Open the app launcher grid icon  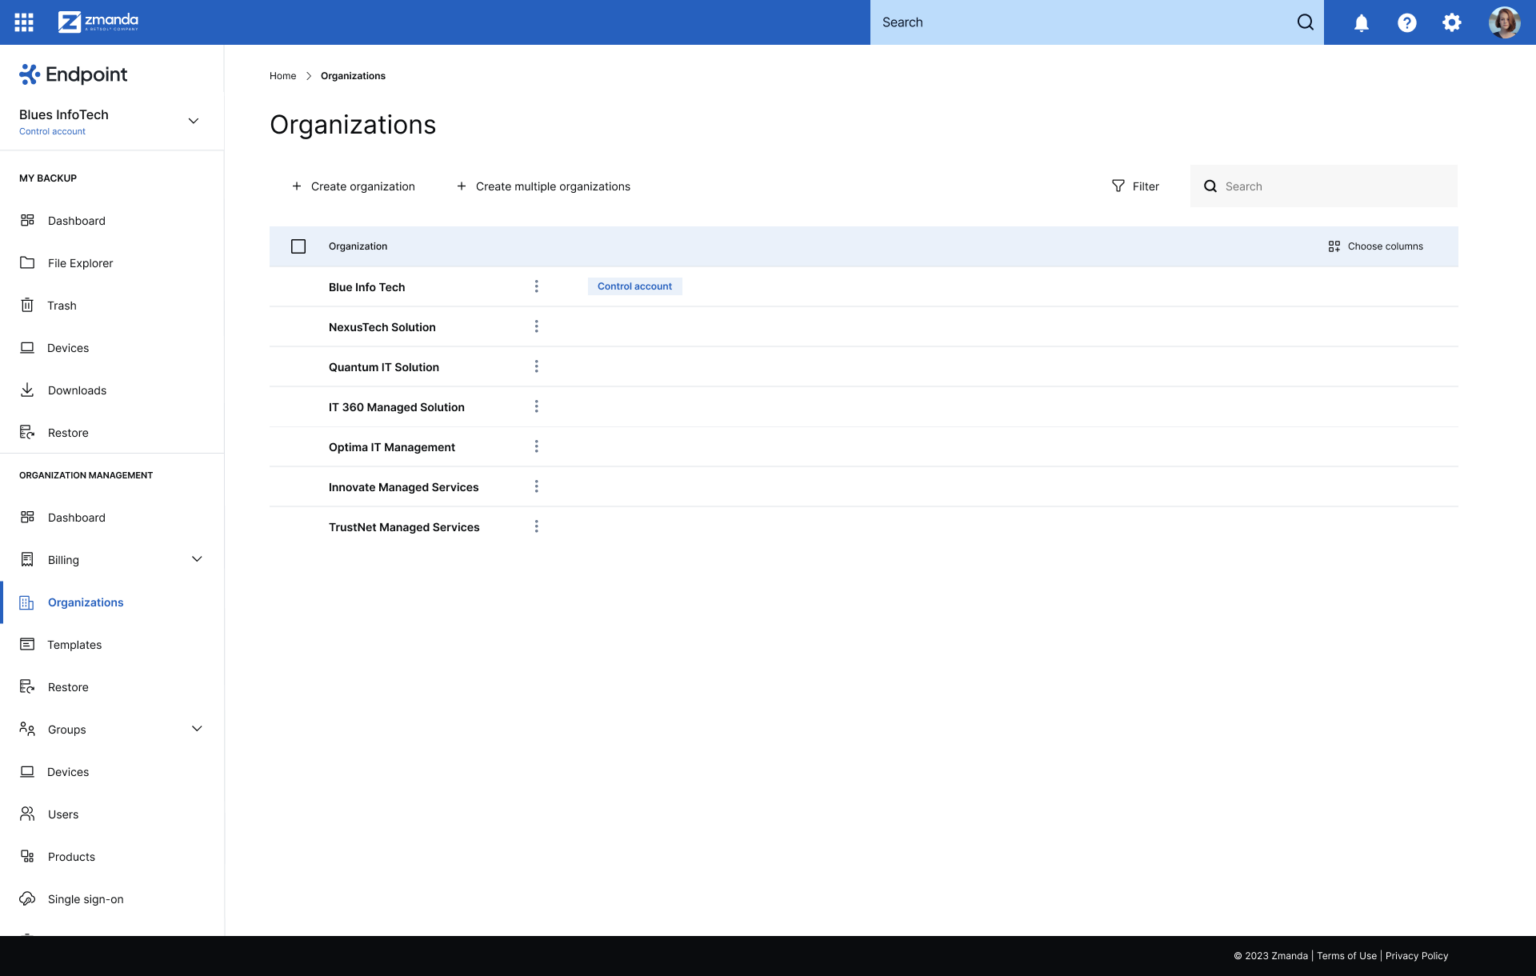(x=23, y=22)
